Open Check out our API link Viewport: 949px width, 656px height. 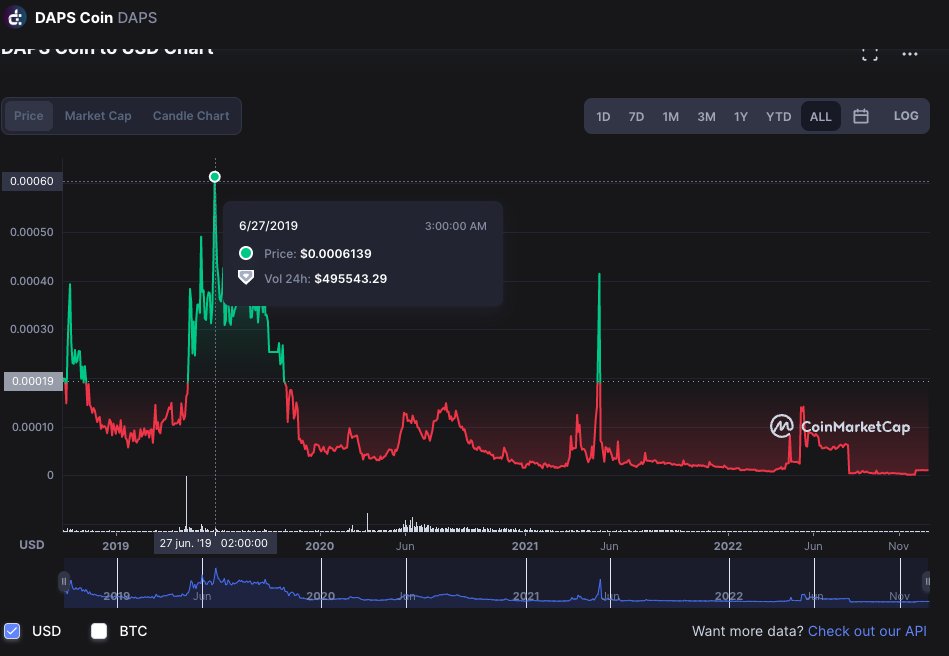[866, 631]
